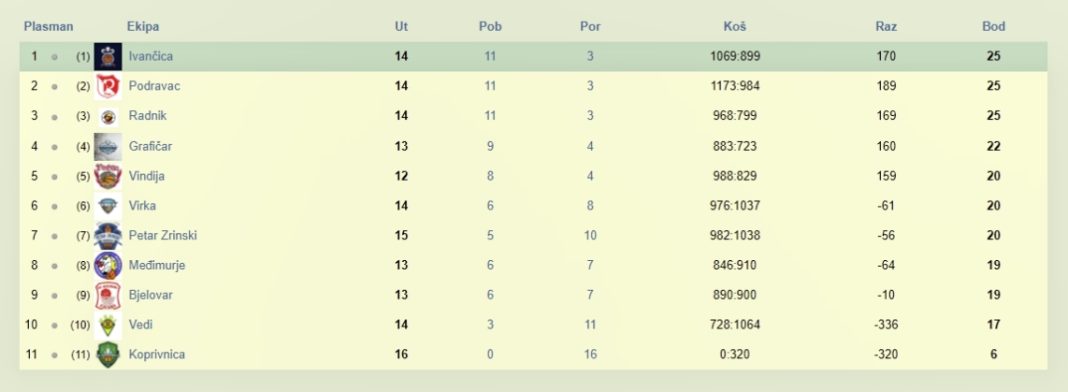Select the Virka team logo
1068x392 pixels.
click(x=108, y=206)
